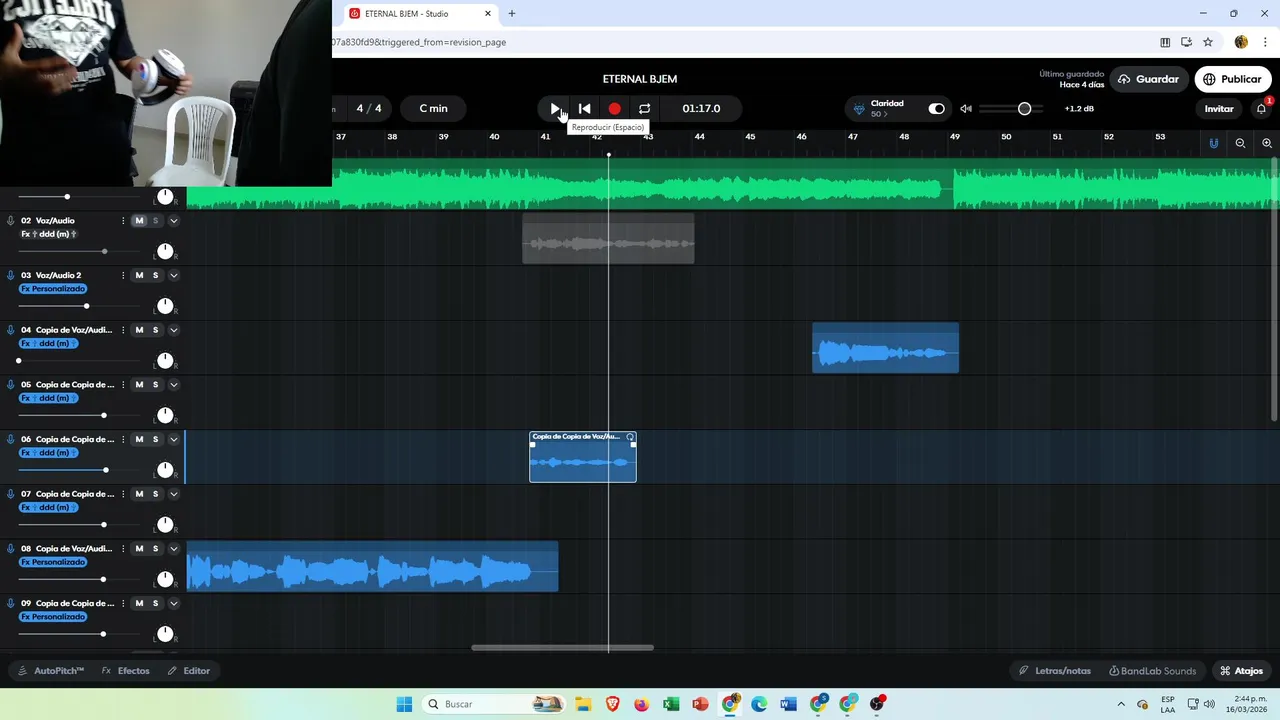The image size is (1280, 720).
Task: Open the Efectos panel
Action: coord(126,671)
